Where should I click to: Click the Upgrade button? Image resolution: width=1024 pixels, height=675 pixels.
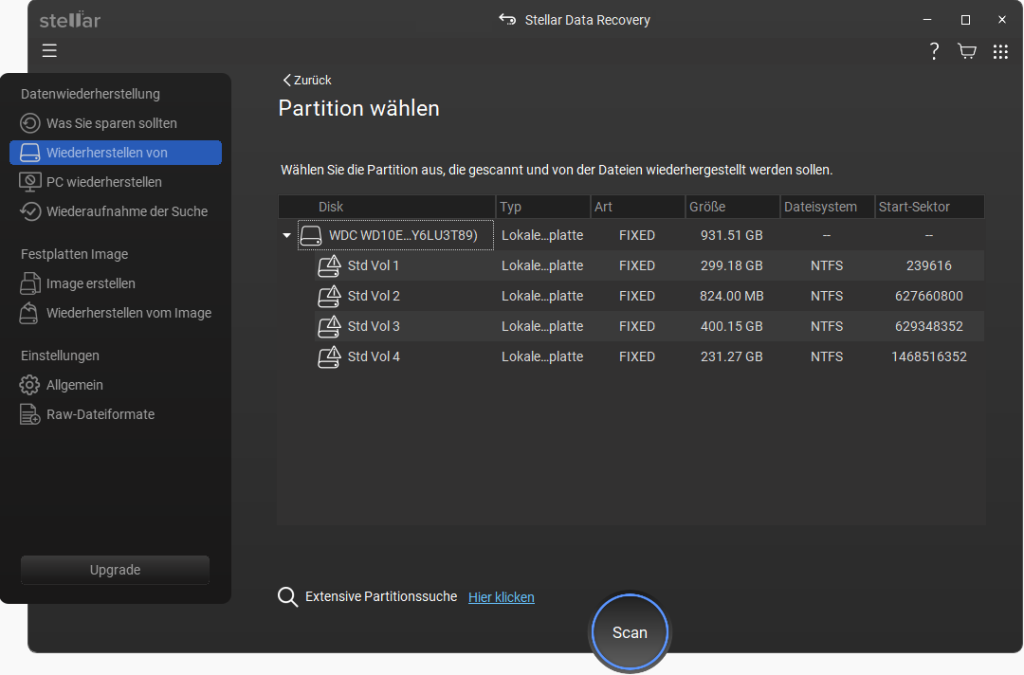(114, 570)
